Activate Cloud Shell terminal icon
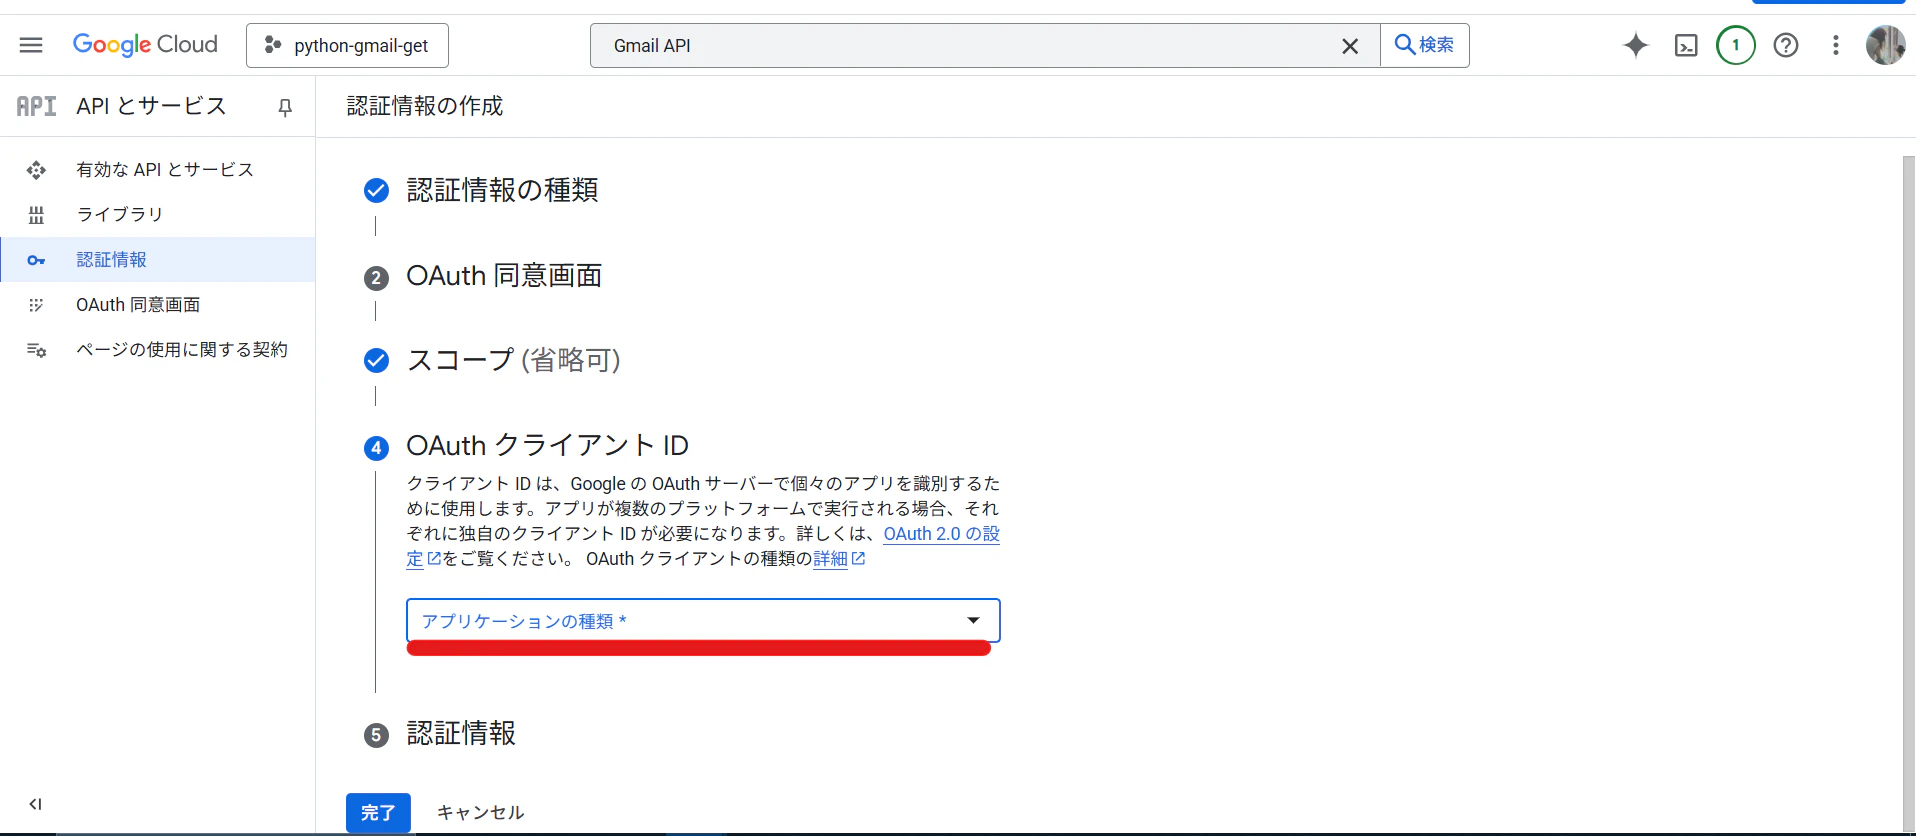The image size is (1916, 836). click(x=1686, y=45)
